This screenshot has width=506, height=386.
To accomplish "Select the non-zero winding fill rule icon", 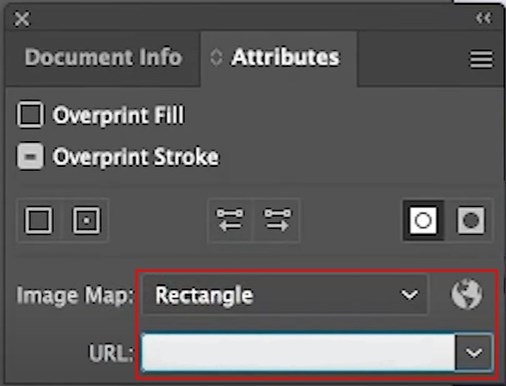I will click(x=423, y=220).
